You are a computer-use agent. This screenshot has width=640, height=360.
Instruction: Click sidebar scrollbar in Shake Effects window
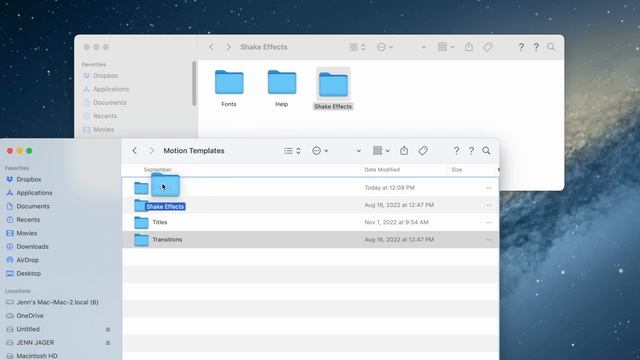point(194,84)
